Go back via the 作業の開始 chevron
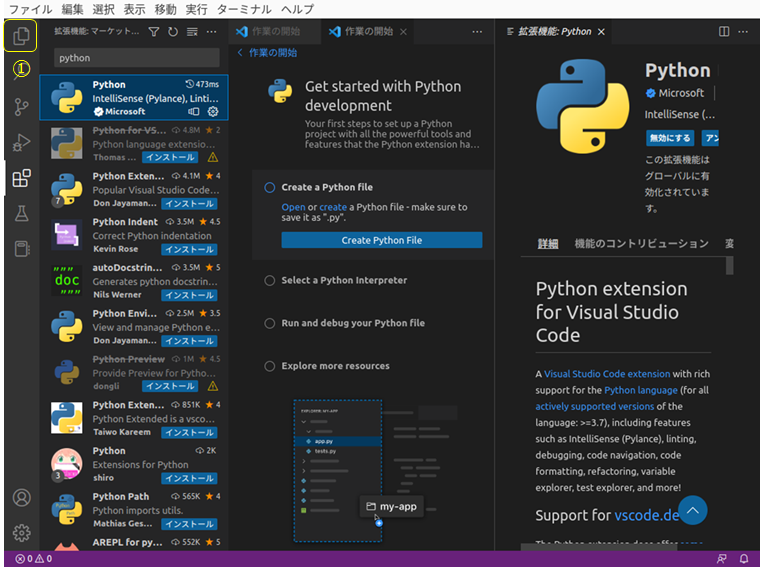 click(241, 53)
